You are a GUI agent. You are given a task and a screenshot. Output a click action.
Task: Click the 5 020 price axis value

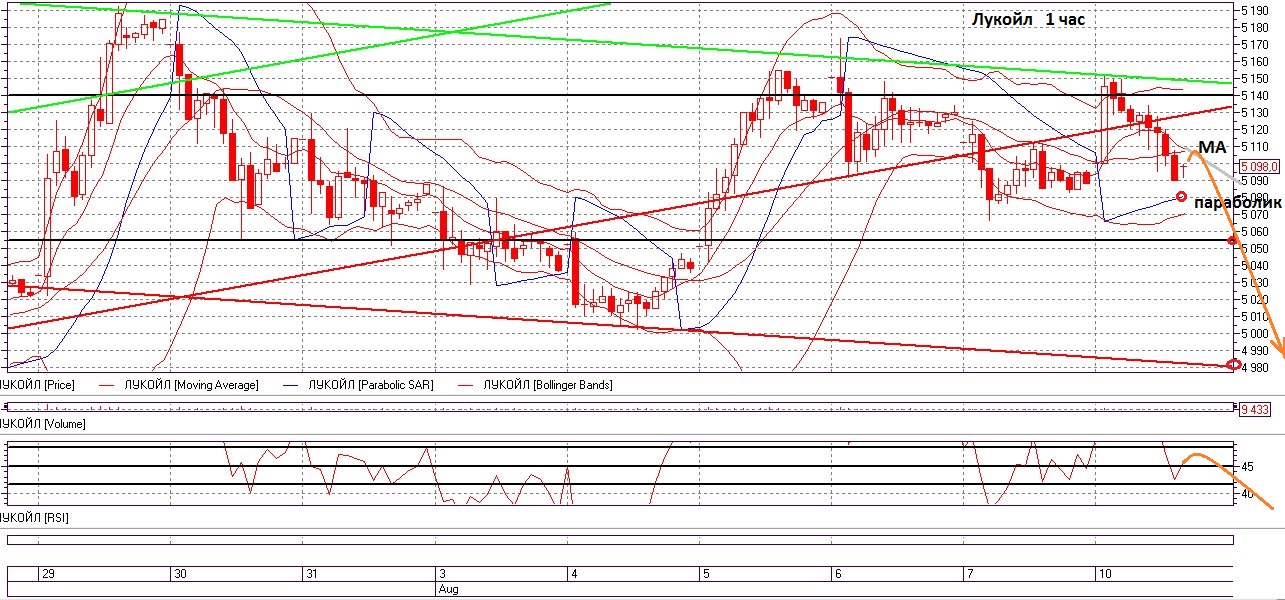(x=1256, y=299)
